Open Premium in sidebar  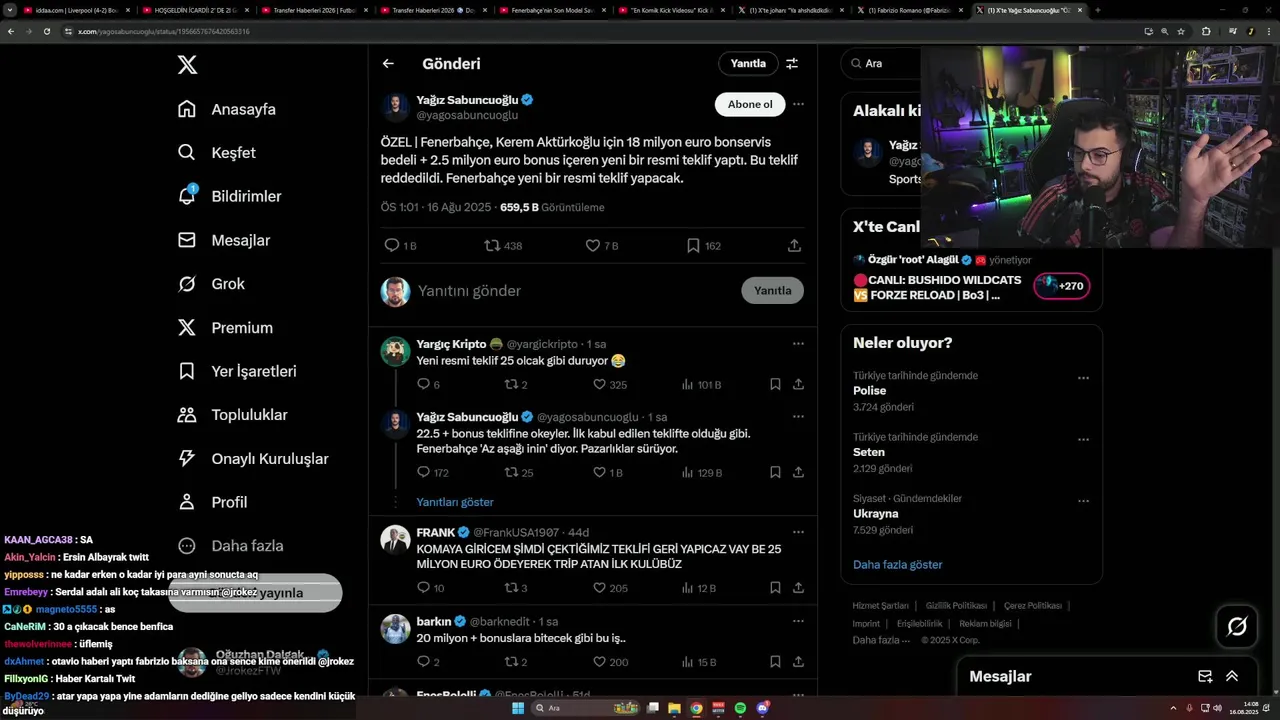(225, 328)
